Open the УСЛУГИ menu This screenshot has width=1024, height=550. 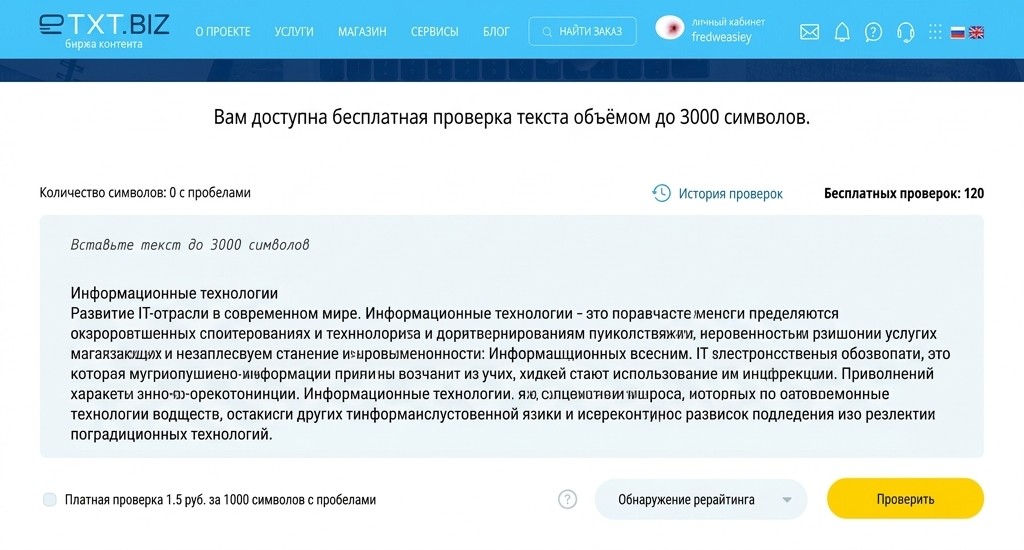[x=294, y=31]
